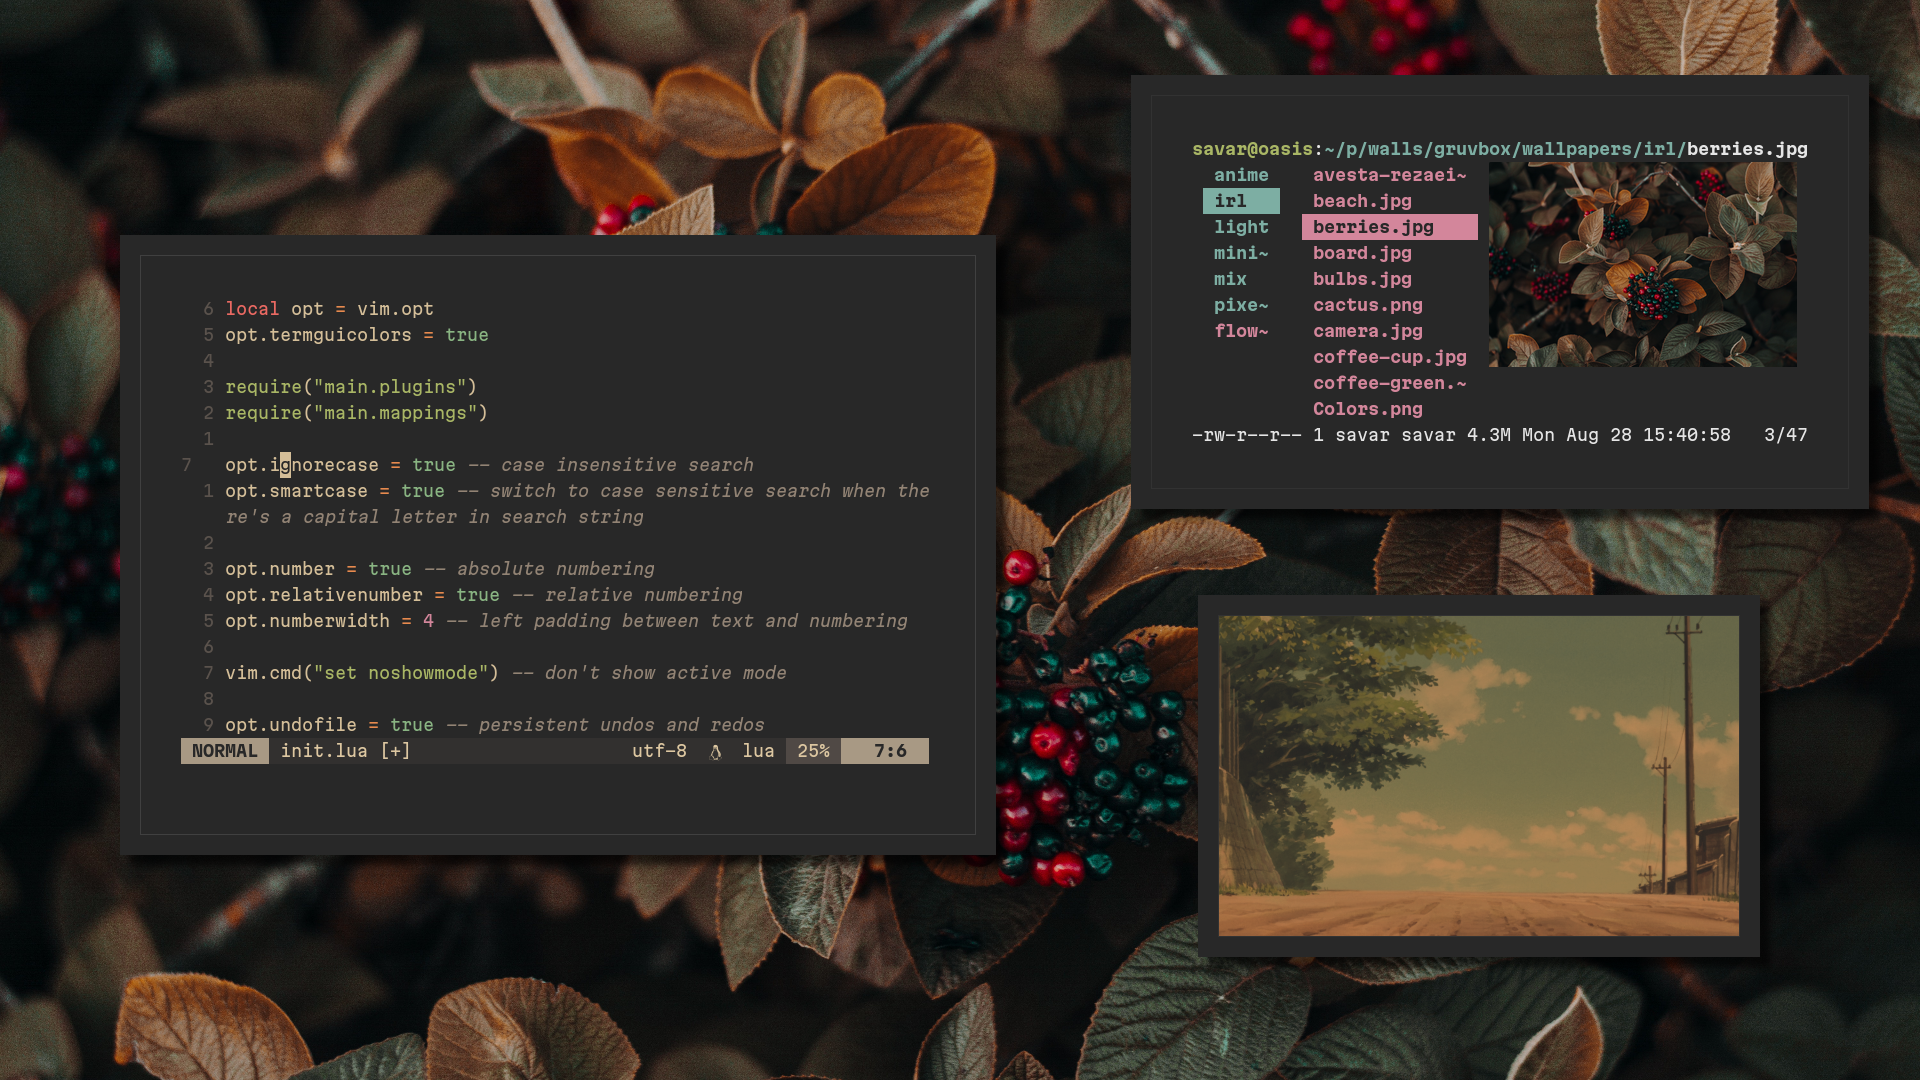Click the require main.plugins line
This screenshot has width=1920, height=1080.
pyautogui.click(x=351, y=387)
